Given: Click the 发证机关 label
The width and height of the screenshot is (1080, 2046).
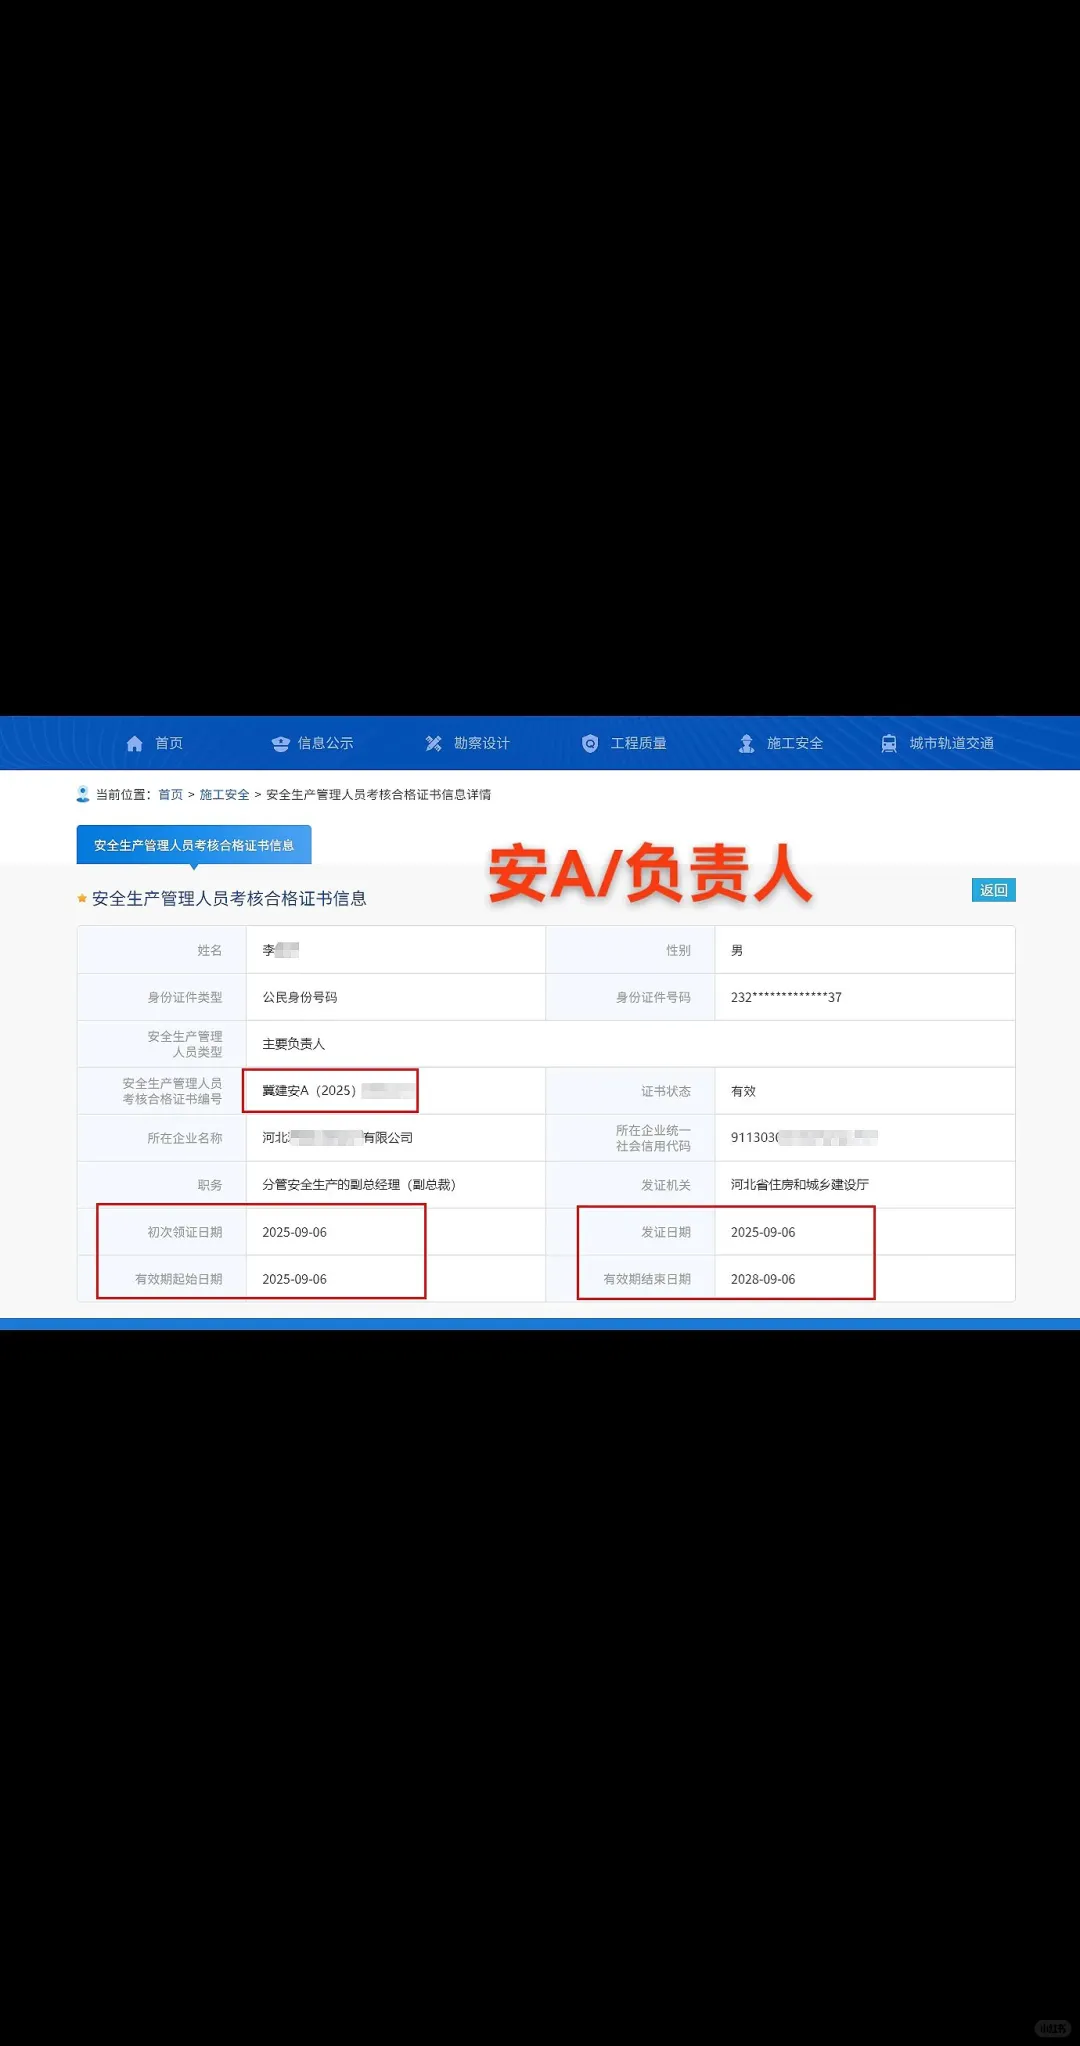Looking at the screenshot, I should coord(666,1185).
